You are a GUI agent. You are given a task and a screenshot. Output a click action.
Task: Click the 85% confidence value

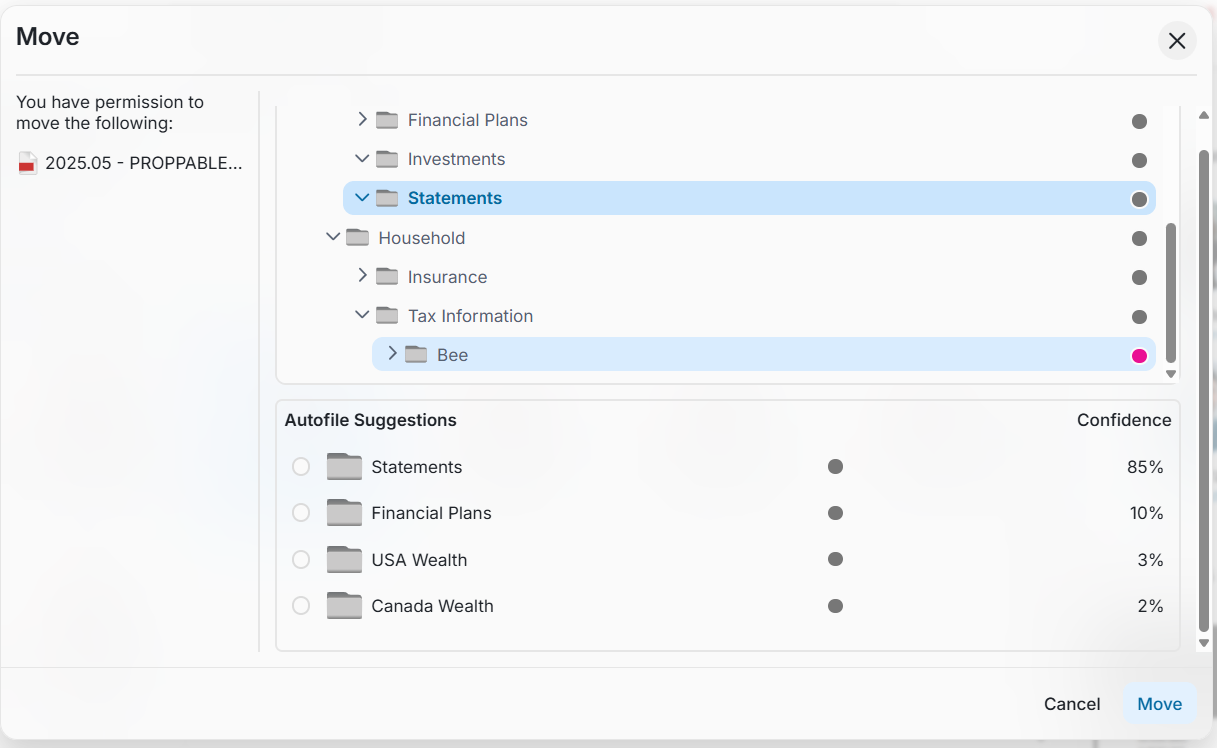1145,467
